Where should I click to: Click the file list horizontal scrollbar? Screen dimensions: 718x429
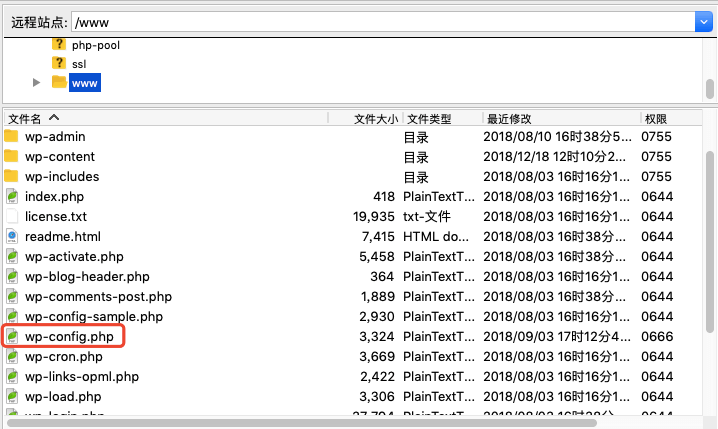[x=302, y=423]
